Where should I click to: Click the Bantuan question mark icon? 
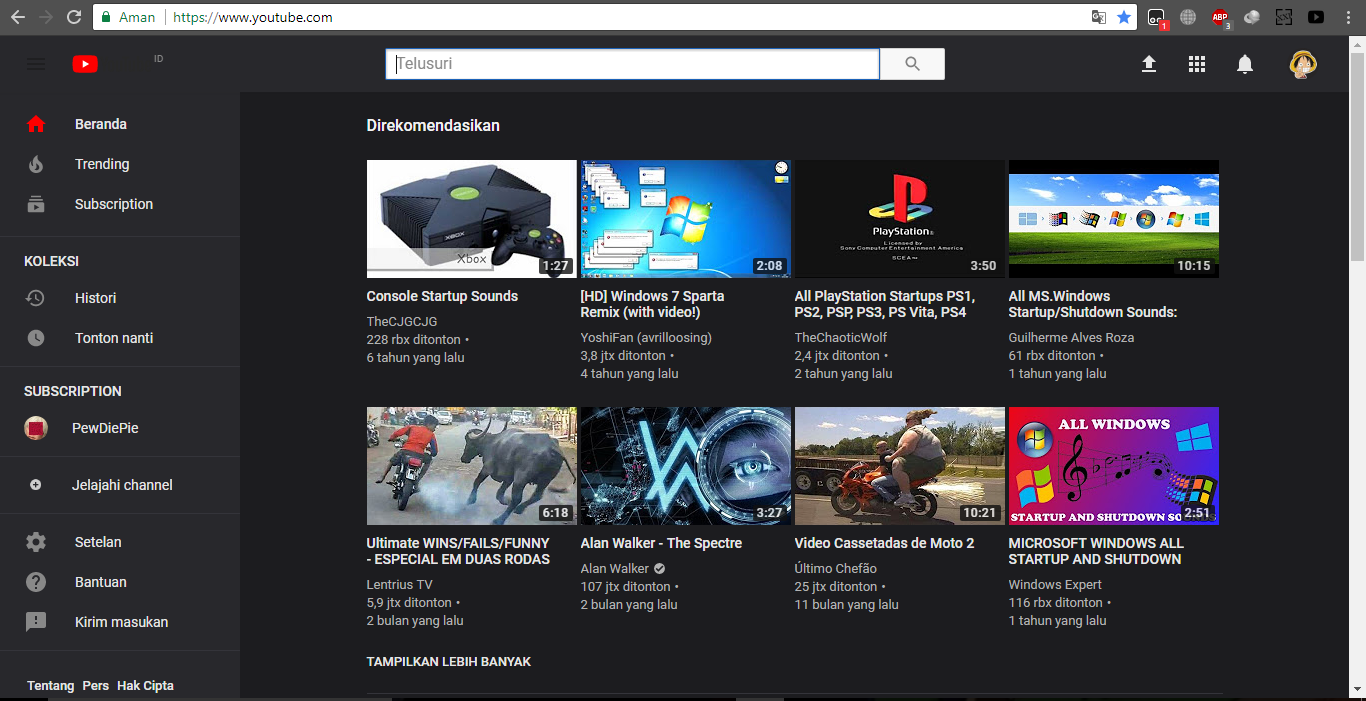(36, 582)
